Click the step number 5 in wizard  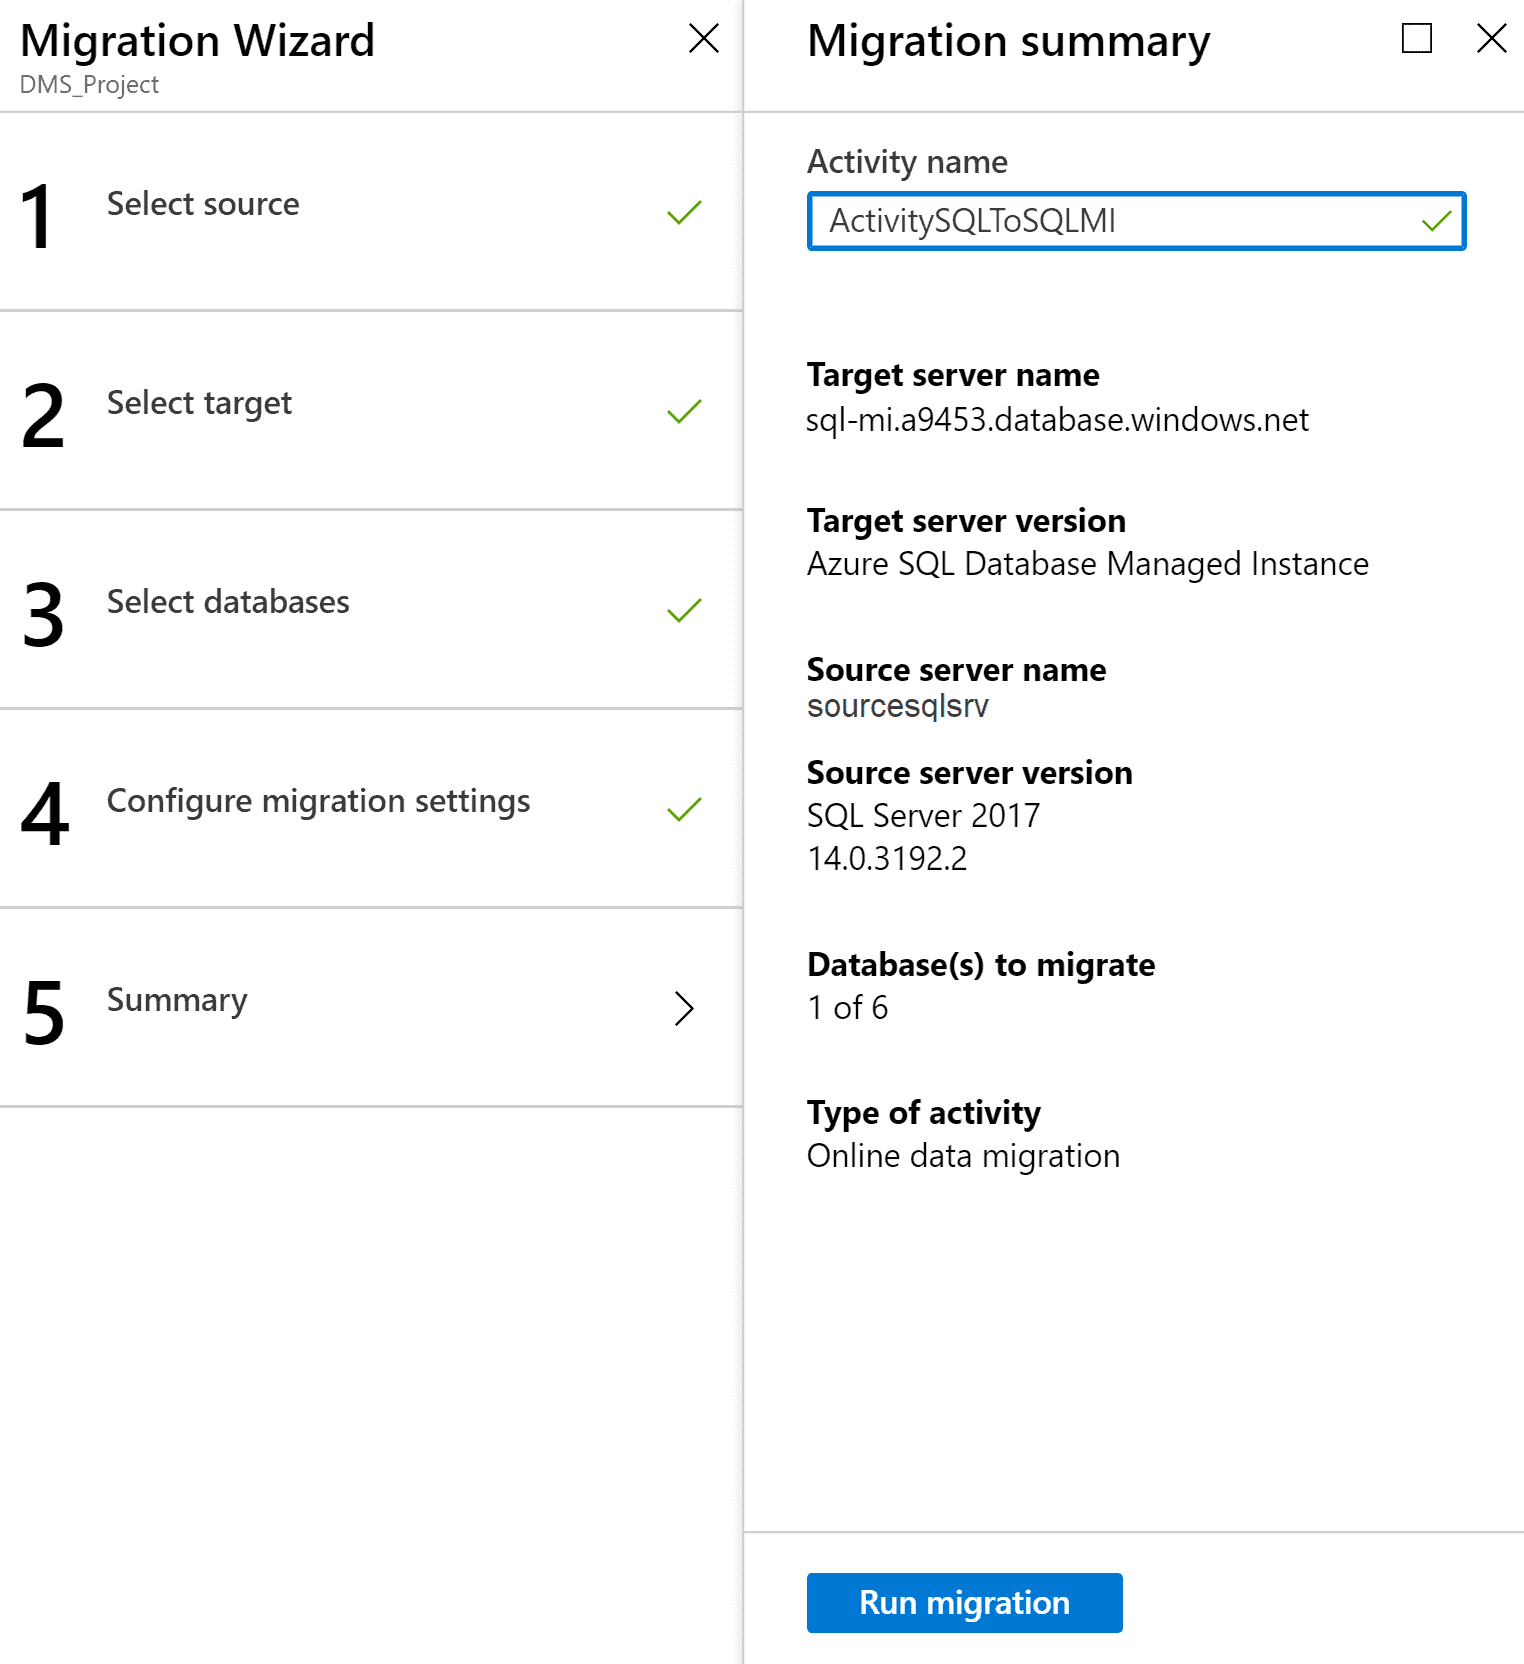tap(44, 1012)
